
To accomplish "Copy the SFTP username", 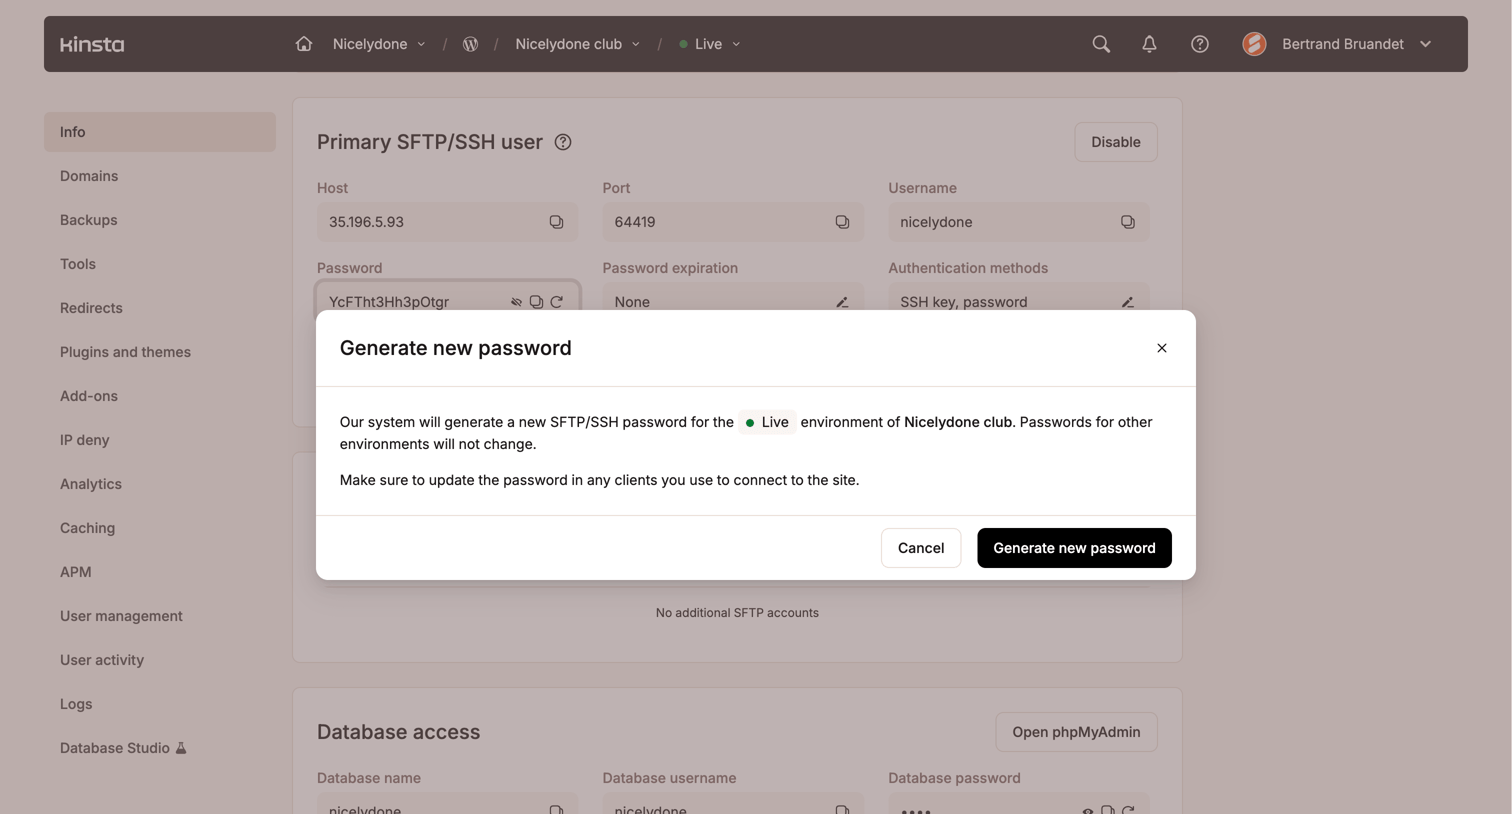I will pos(1127,222).
